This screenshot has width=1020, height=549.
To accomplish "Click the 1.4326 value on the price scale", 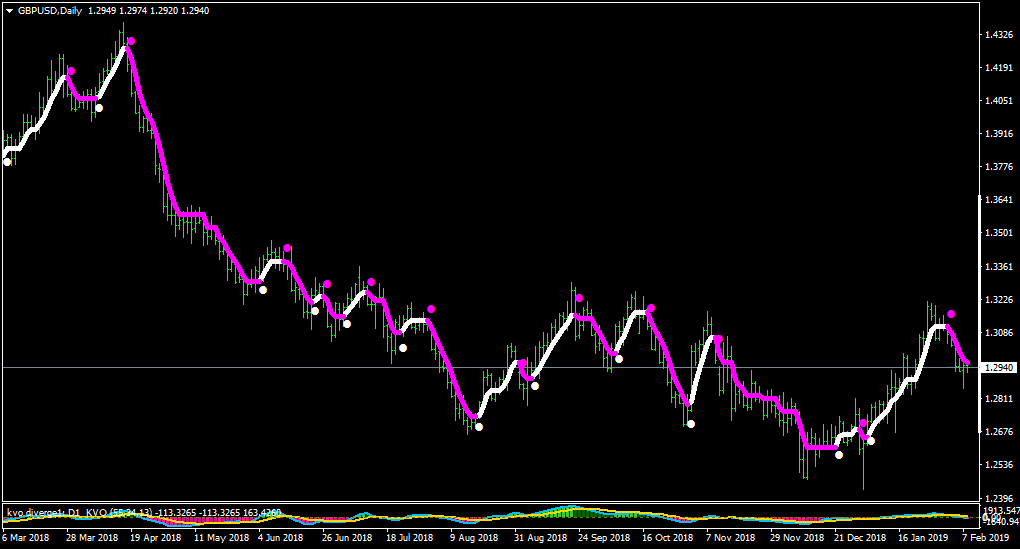I will (x=999, y=34).
